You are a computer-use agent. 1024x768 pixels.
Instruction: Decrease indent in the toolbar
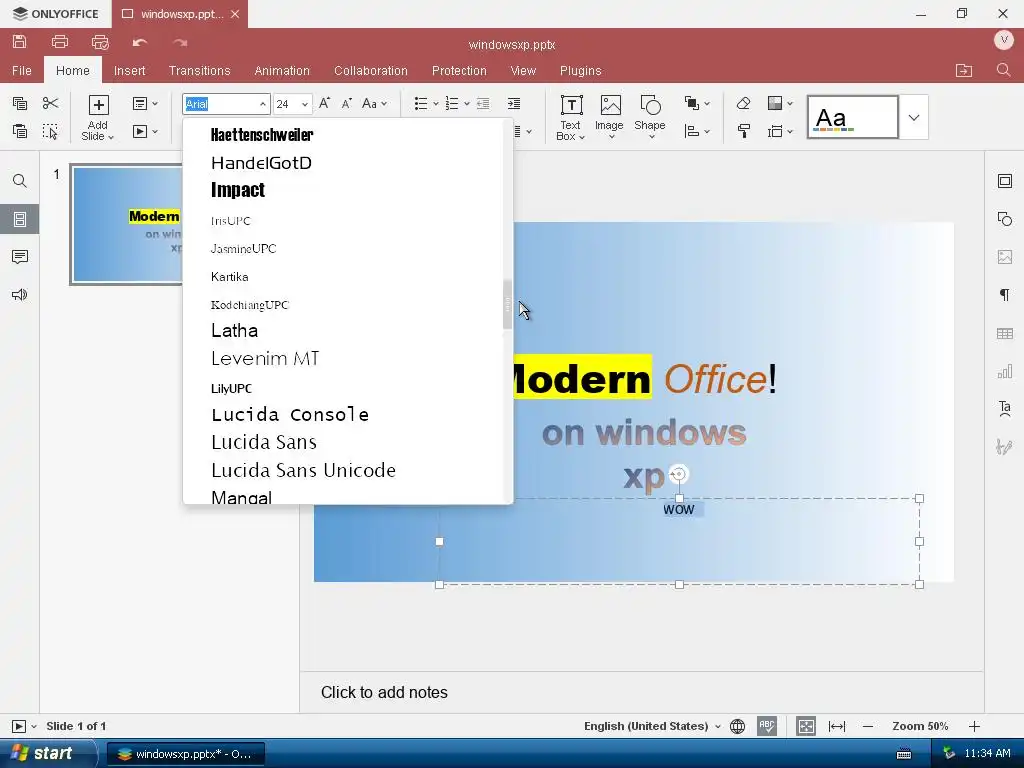[483, 103]
